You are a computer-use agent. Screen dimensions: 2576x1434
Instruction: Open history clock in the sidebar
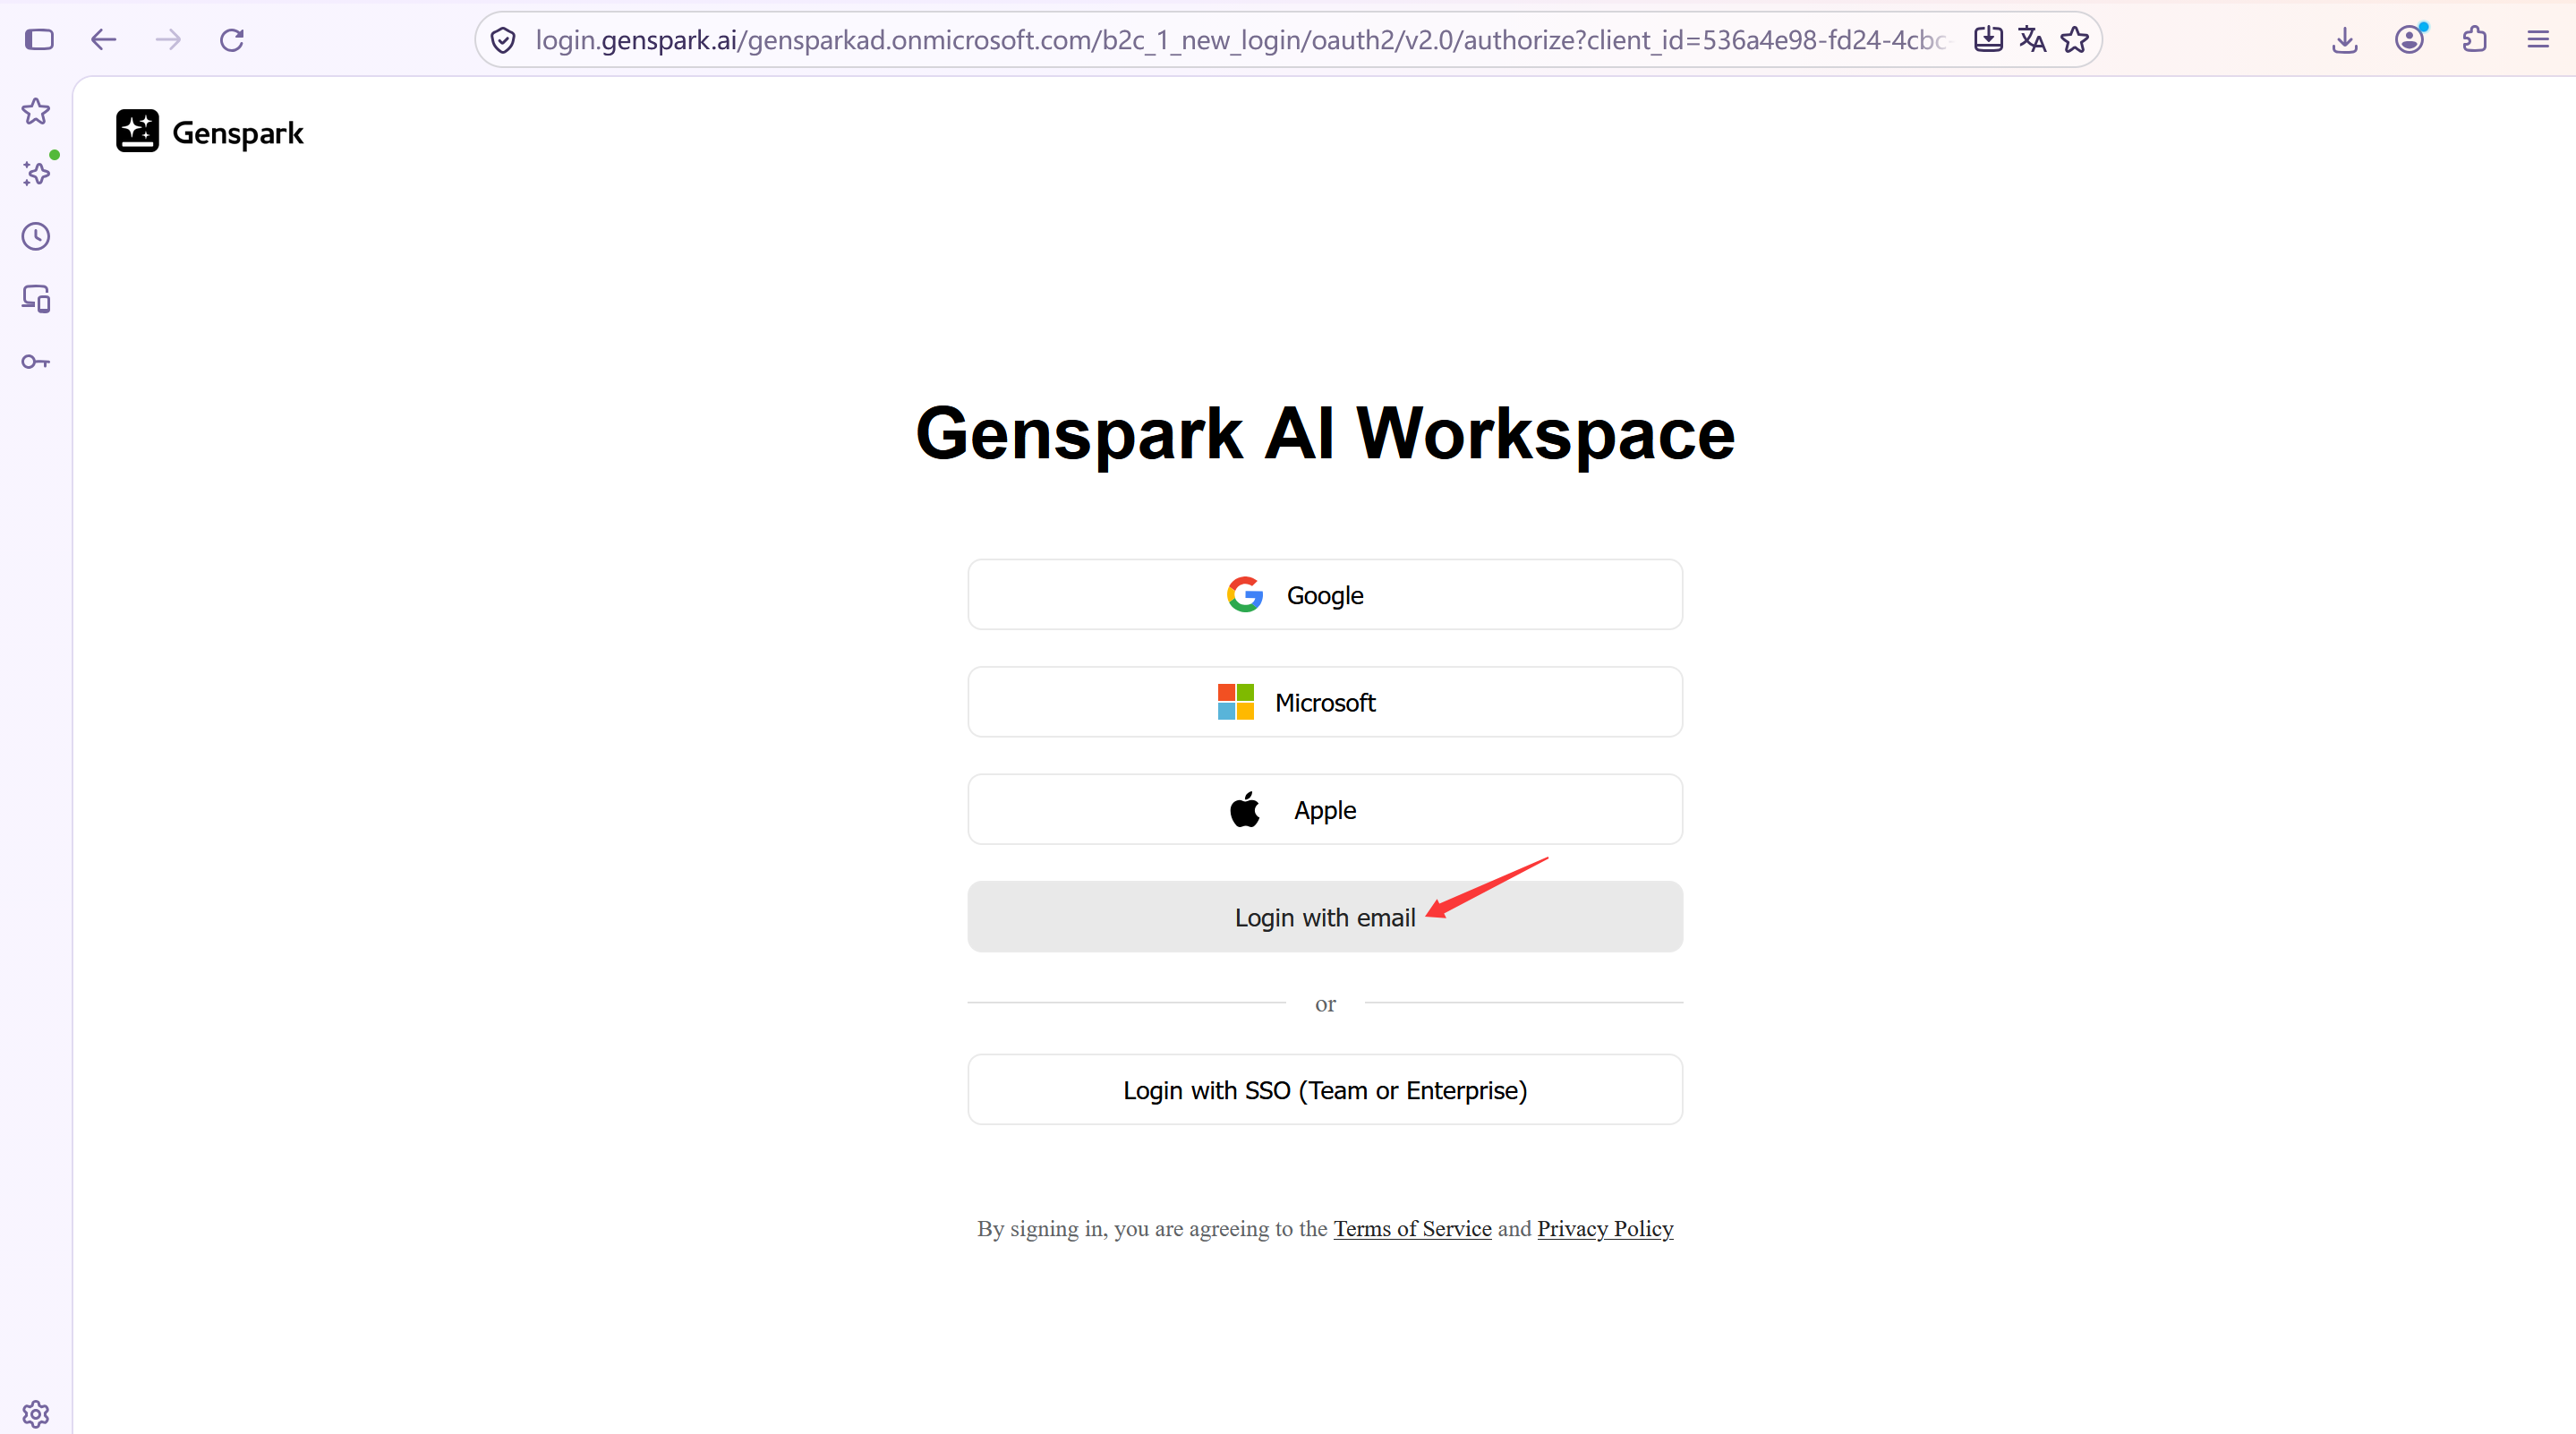(36, 236)
